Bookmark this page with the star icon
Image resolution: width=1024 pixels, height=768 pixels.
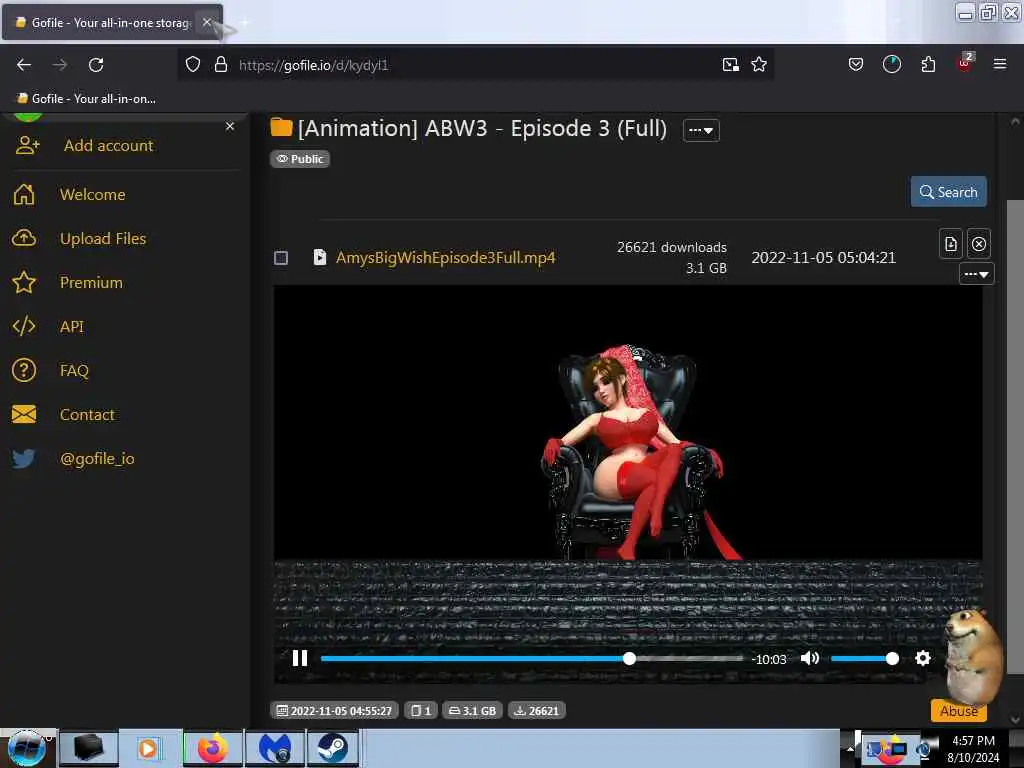point(759,64)
